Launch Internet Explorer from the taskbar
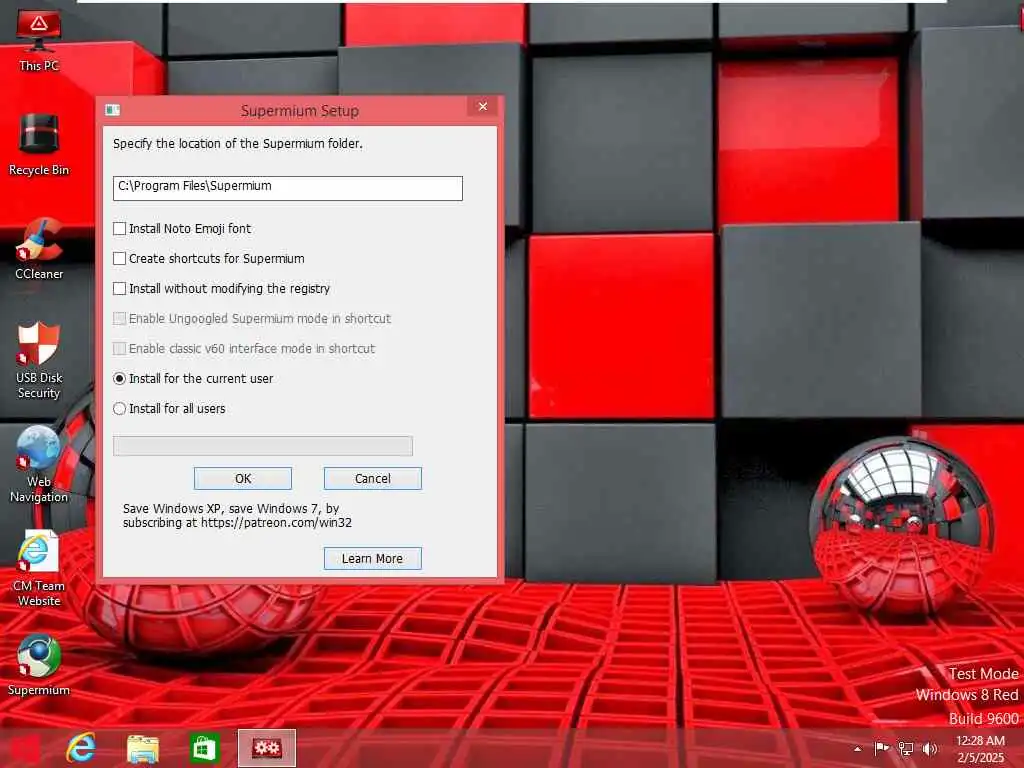Screen dimensions: 1024x768 click(81, 748)
